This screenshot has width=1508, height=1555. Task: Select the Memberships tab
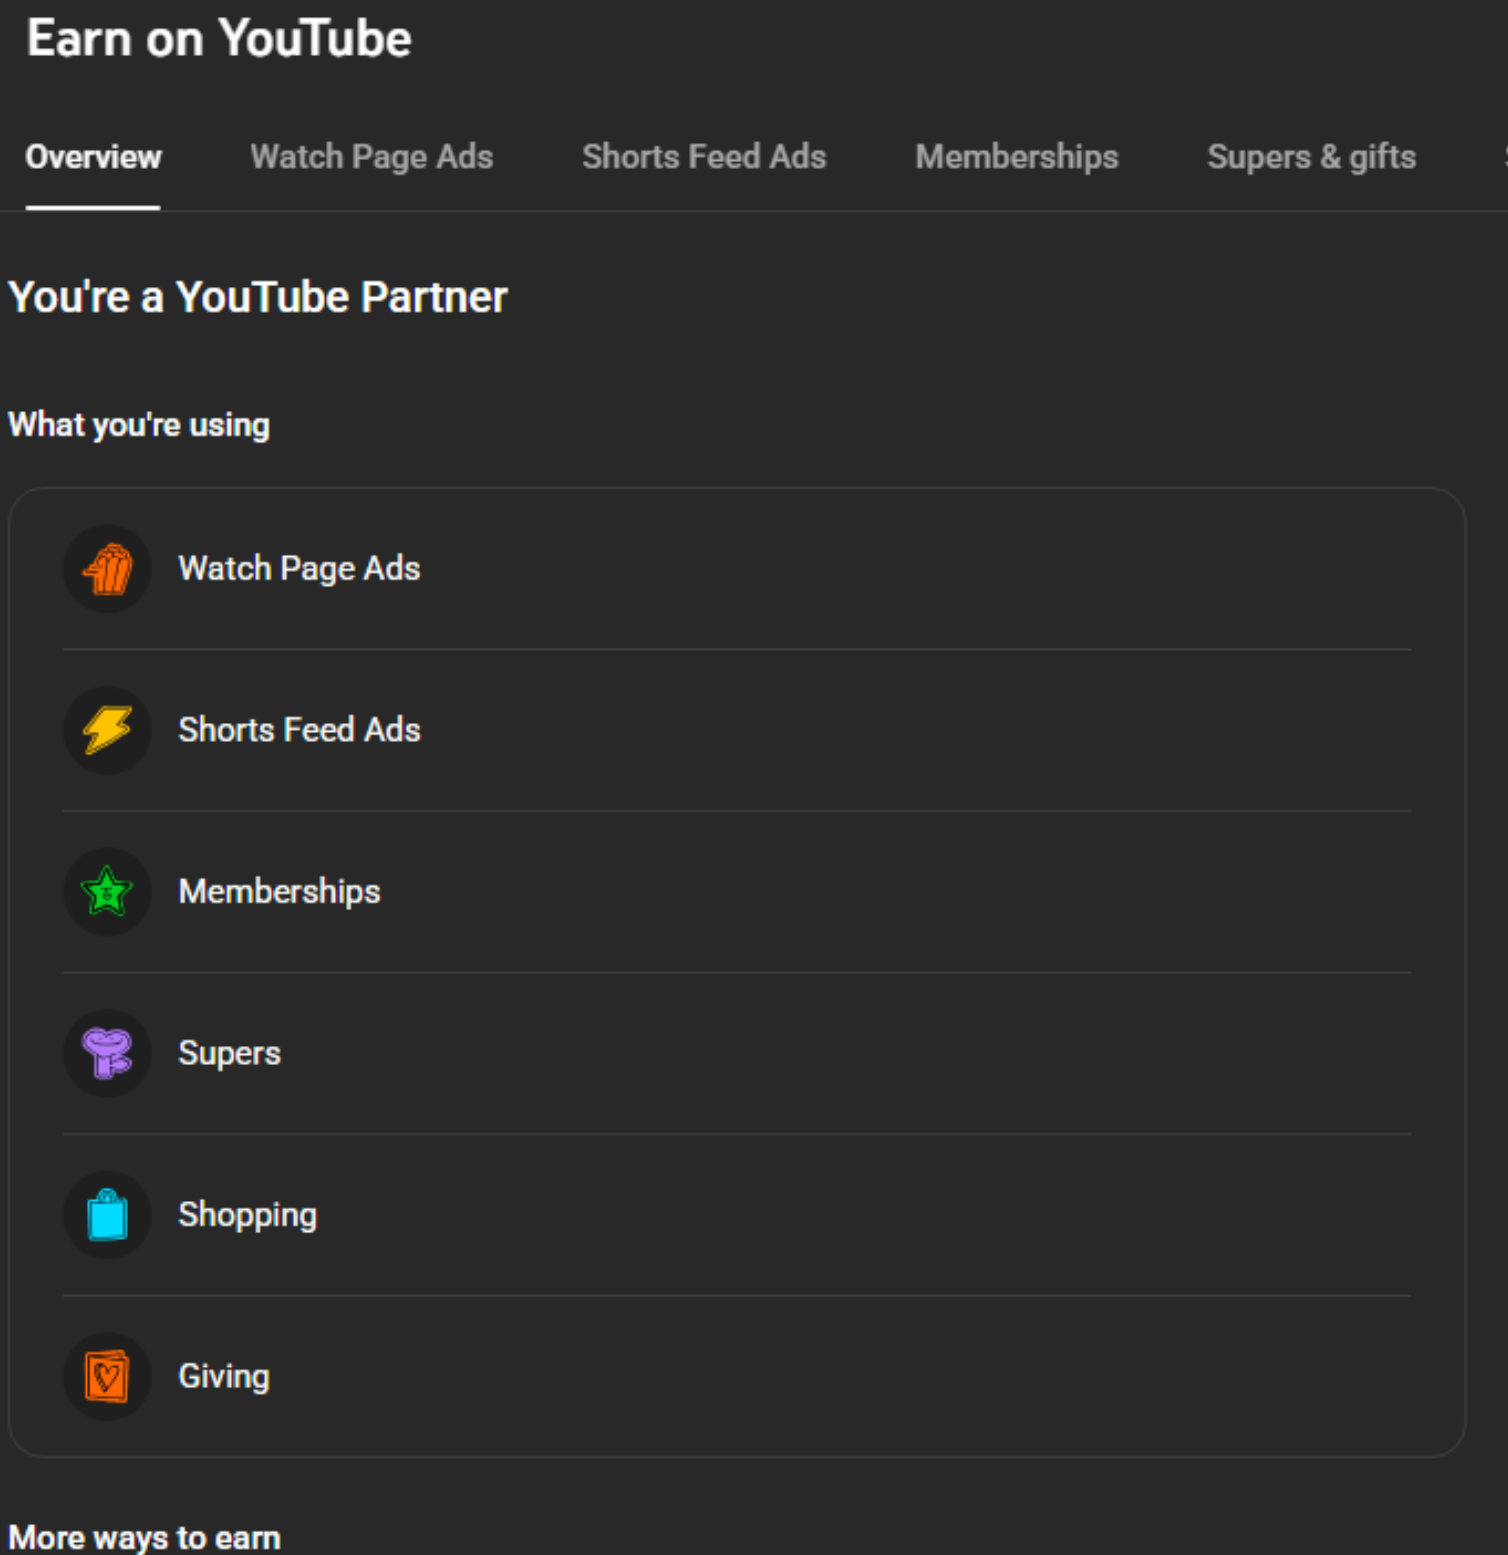pyautogui.click(x=1016, y=157)
